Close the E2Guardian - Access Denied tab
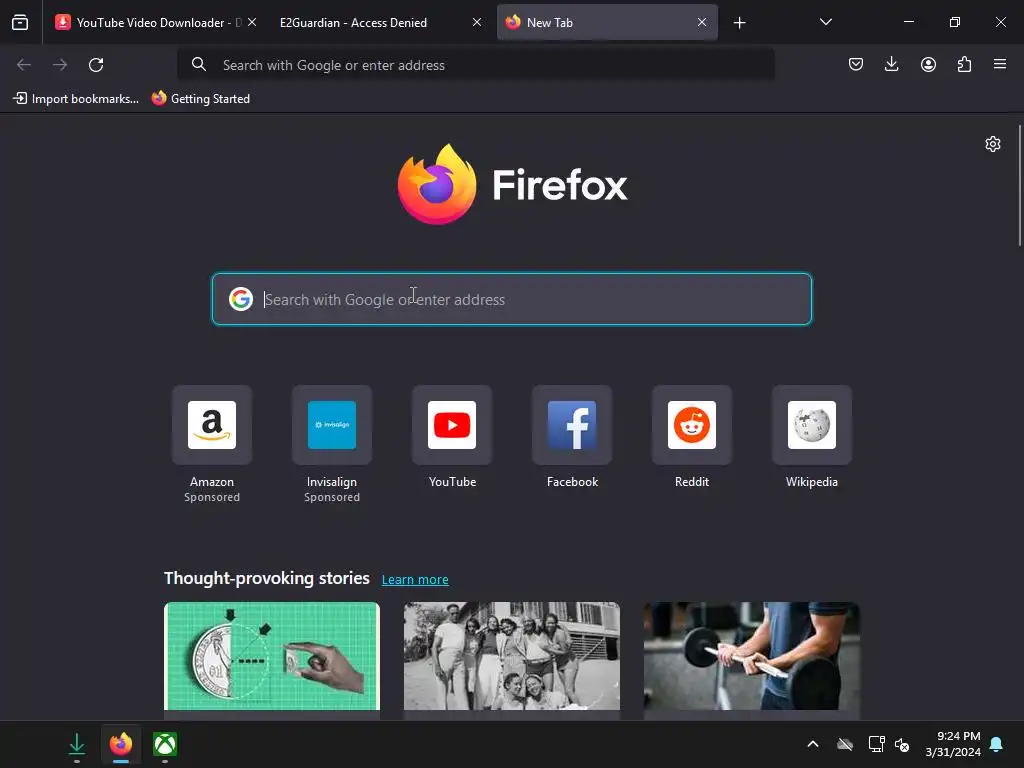Viewport: 1024px width, 768px height. click(x=477, y=22)
